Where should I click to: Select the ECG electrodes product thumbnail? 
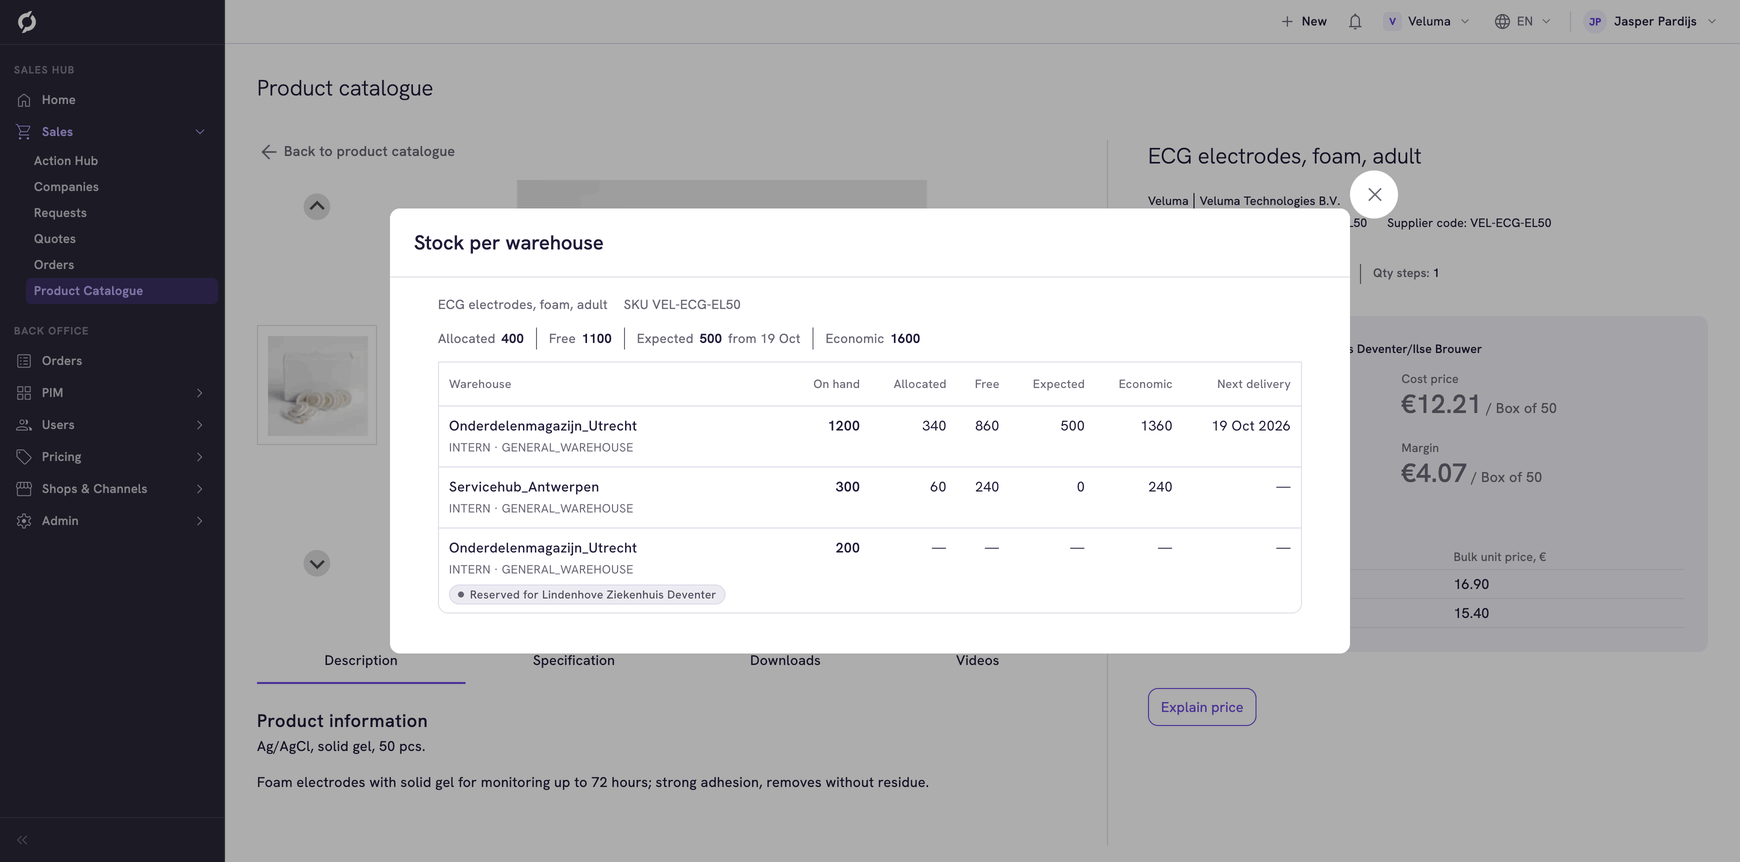tap(317, 385)
